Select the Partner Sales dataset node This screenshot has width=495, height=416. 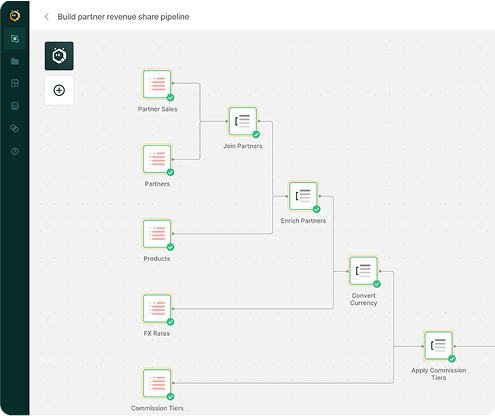point(157,84)
